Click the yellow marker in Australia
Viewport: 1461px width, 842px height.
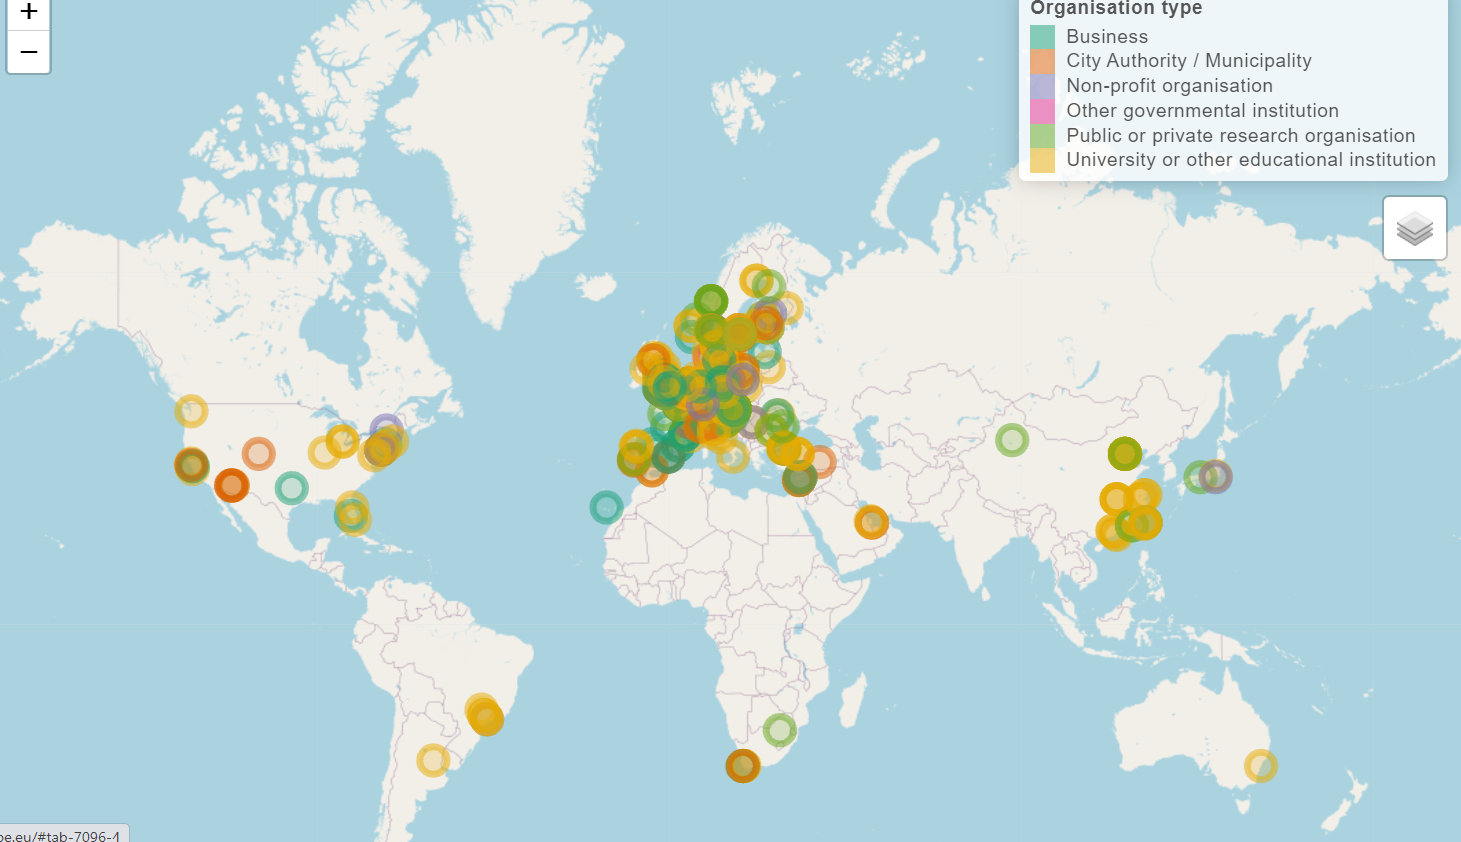click(1261, 766)
